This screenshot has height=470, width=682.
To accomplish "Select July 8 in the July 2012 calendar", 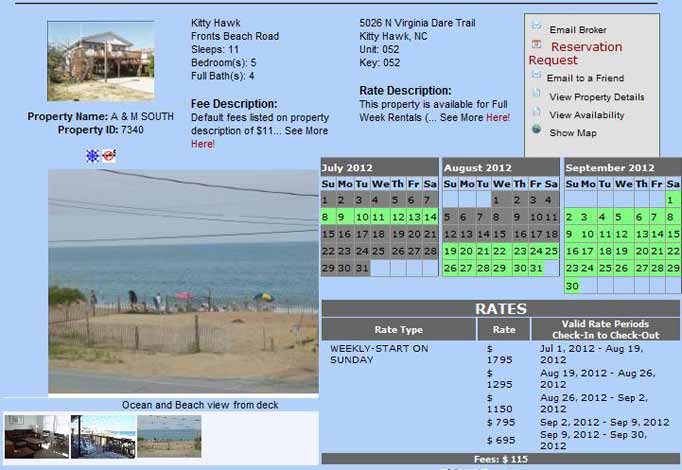I will tap(327, 217).
